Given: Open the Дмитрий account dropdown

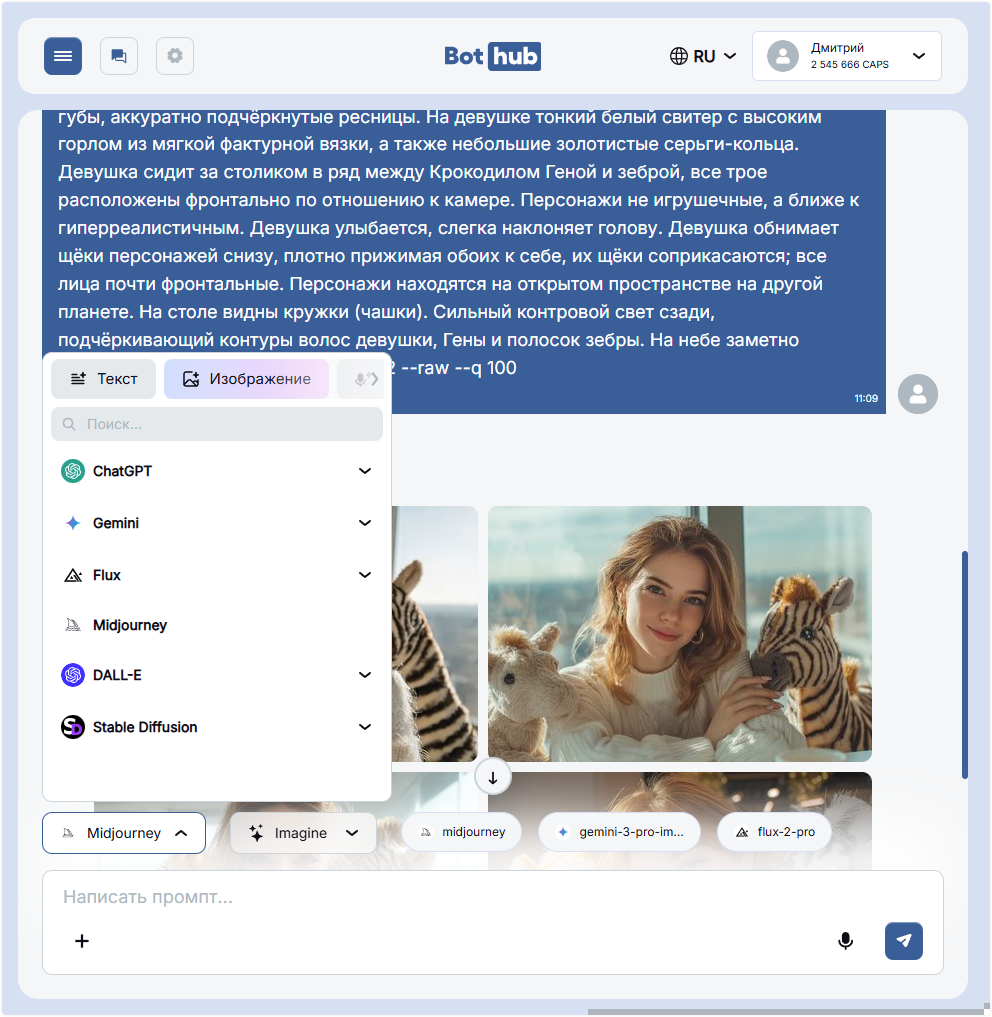Looking at the screenshot, I should point(846,56).
